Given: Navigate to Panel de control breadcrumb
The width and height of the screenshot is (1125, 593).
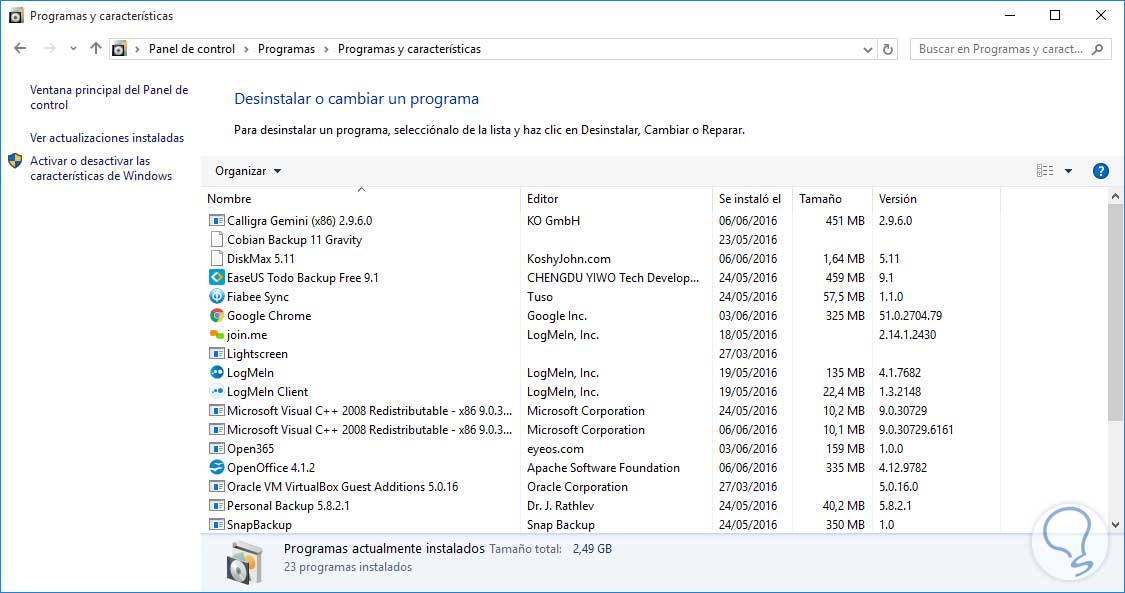Looking at the screenshot, I should click(192, 49).
